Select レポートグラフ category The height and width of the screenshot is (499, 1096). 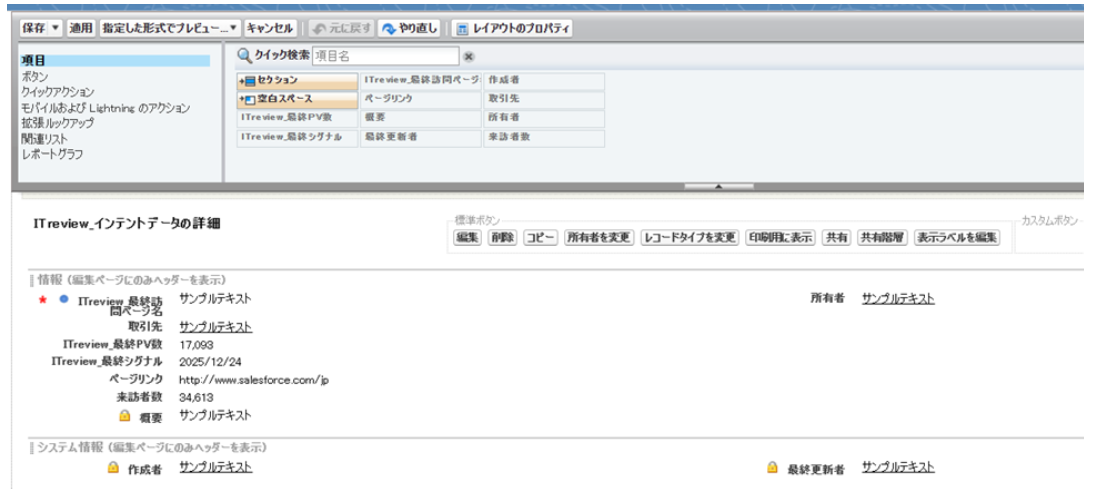click(52, 154)
